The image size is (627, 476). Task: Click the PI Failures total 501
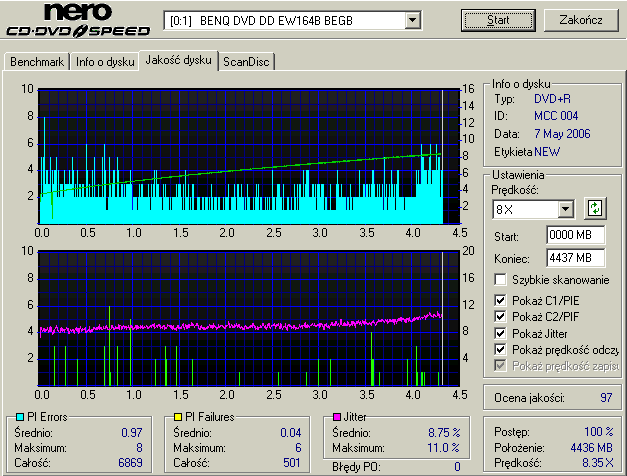pos(292,463)
